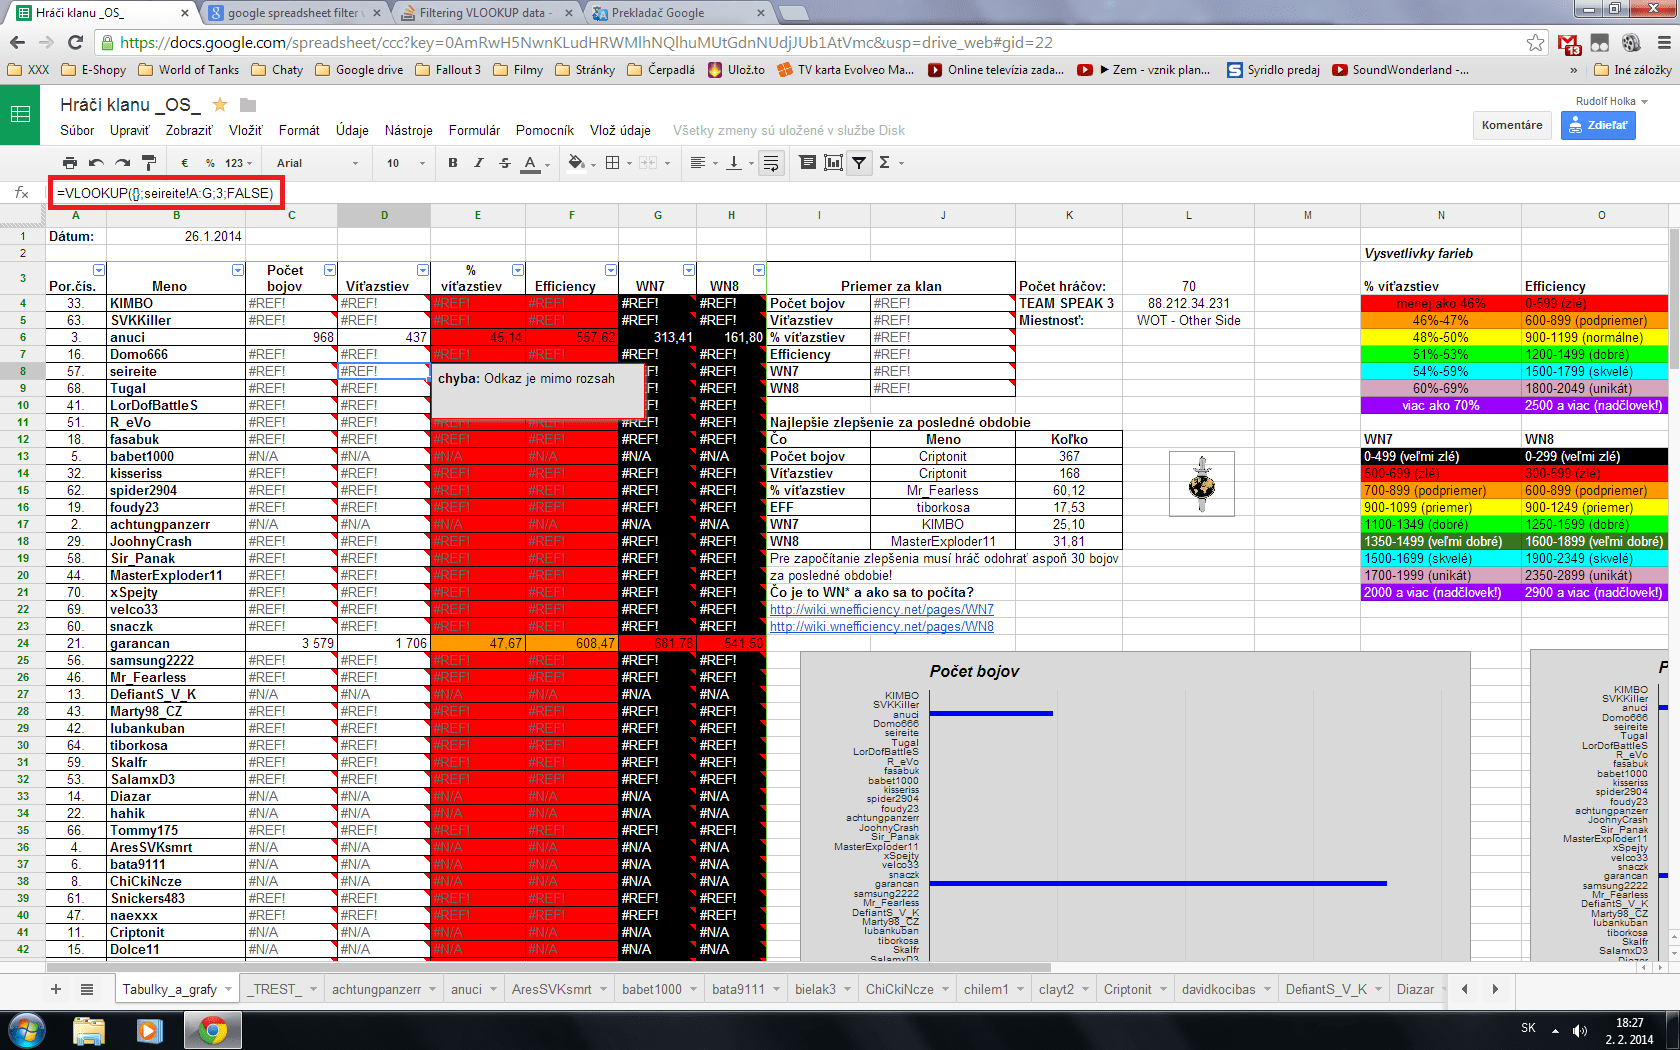This screenshot has height=1050, width=1680.
Task: Select the Paint format tool
Action: [x=149, y=163]
